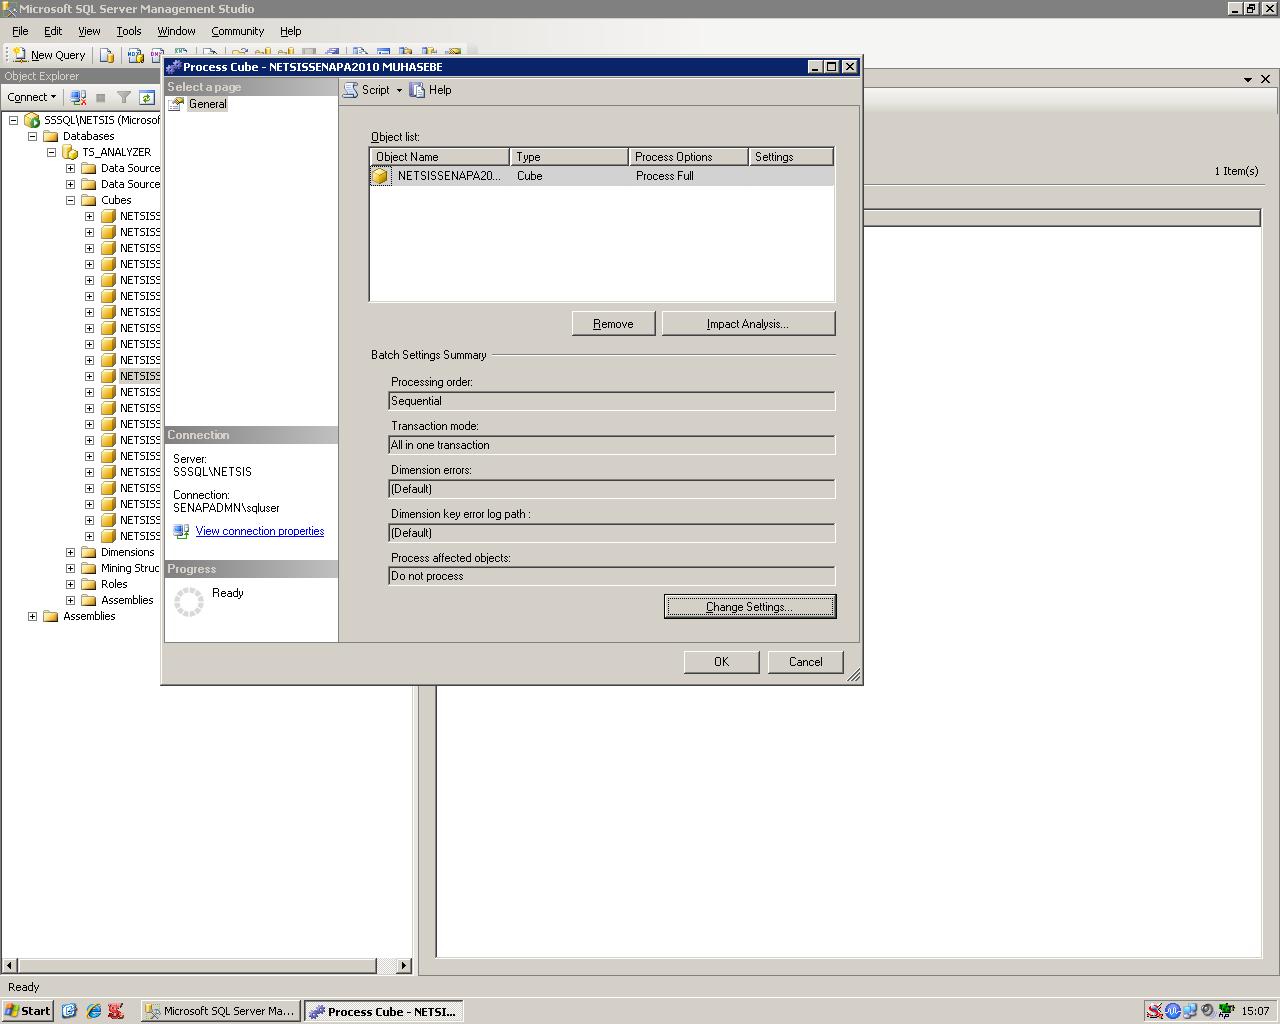
Task: Click the Database Engine Query icon beside New Query
Action: pos(107,55)
